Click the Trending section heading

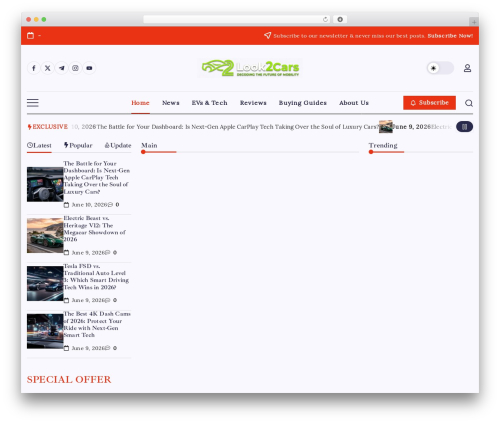pos(383,145)
